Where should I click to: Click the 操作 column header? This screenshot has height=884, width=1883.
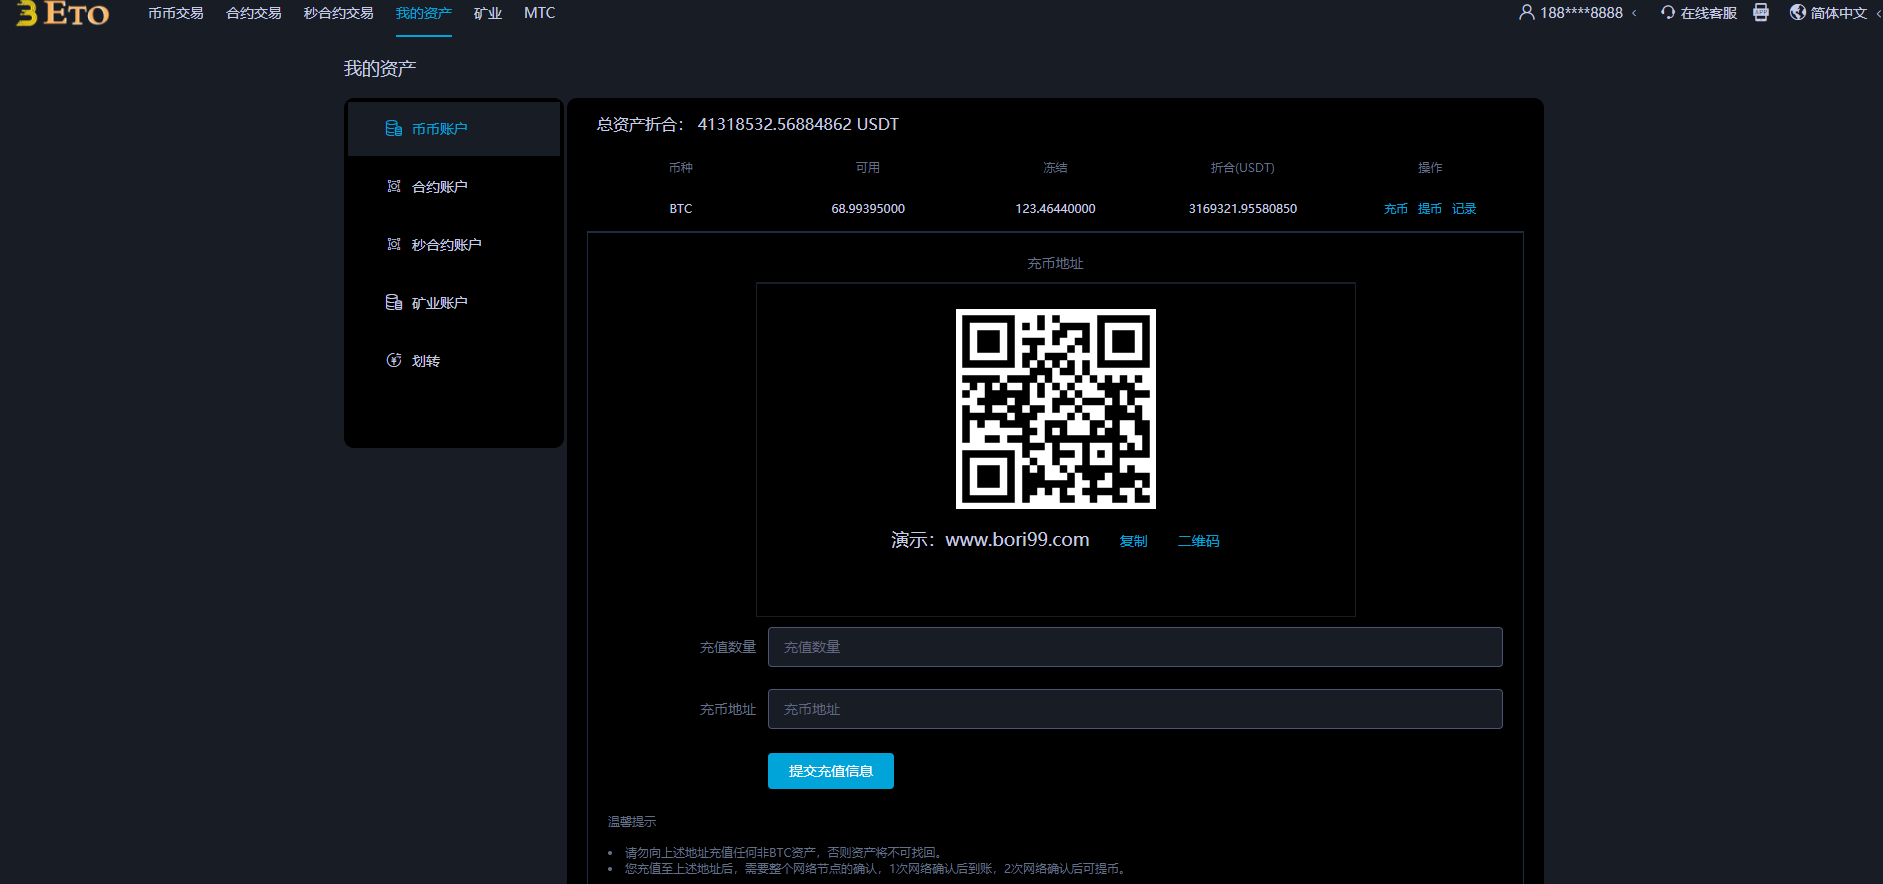(1430, 168)
